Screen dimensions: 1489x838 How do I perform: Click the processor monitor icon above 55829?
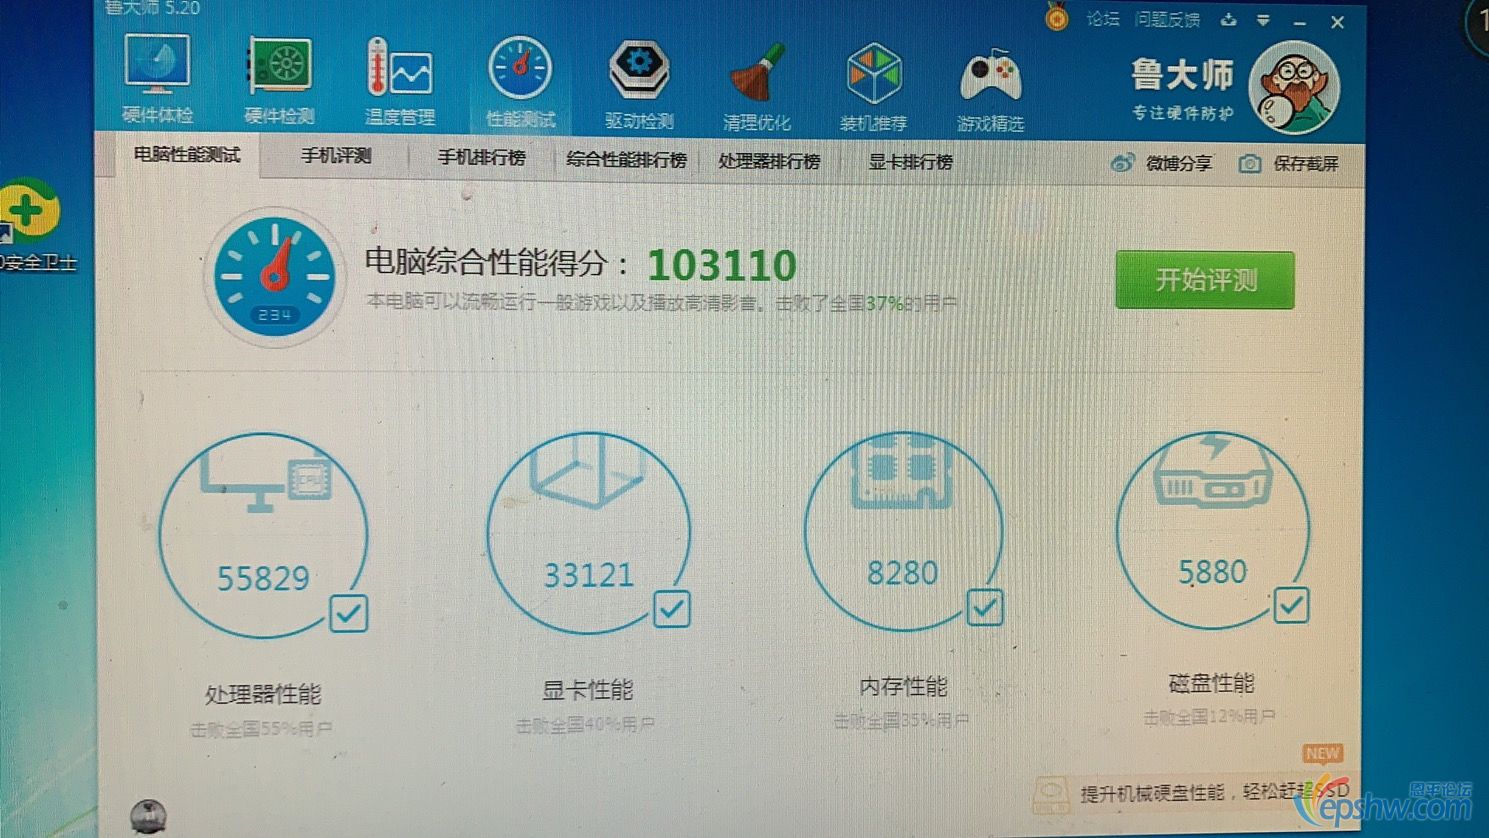pyautogui.click(x=266, y=481)
